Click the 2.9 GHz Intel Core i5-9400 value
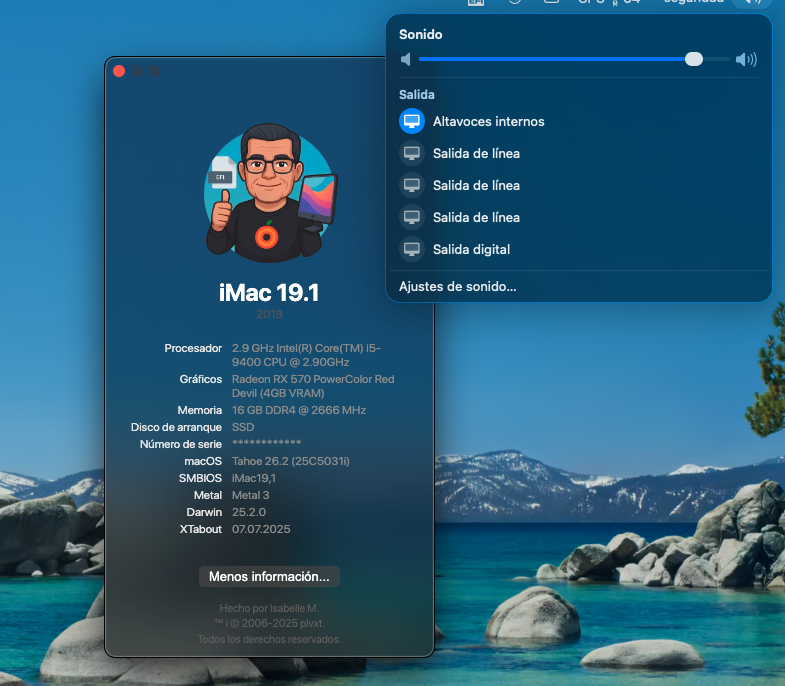 (x=306, y=355)
